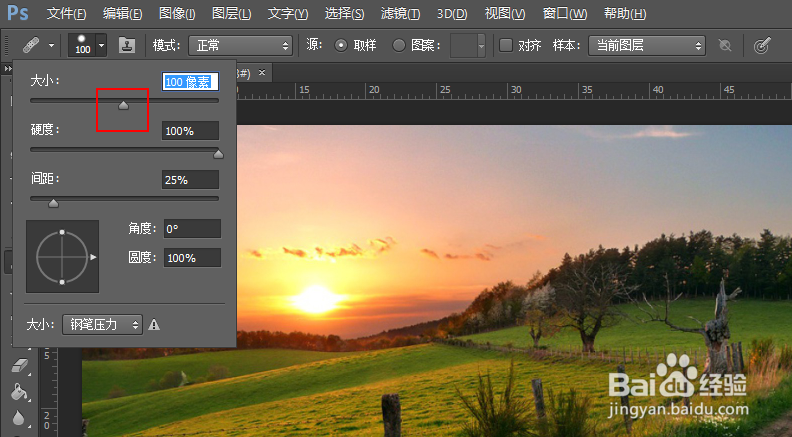Open the 样本 dropdown showing 当前图层
Viewport: 792px width, 437px height.
click(647, 46)
